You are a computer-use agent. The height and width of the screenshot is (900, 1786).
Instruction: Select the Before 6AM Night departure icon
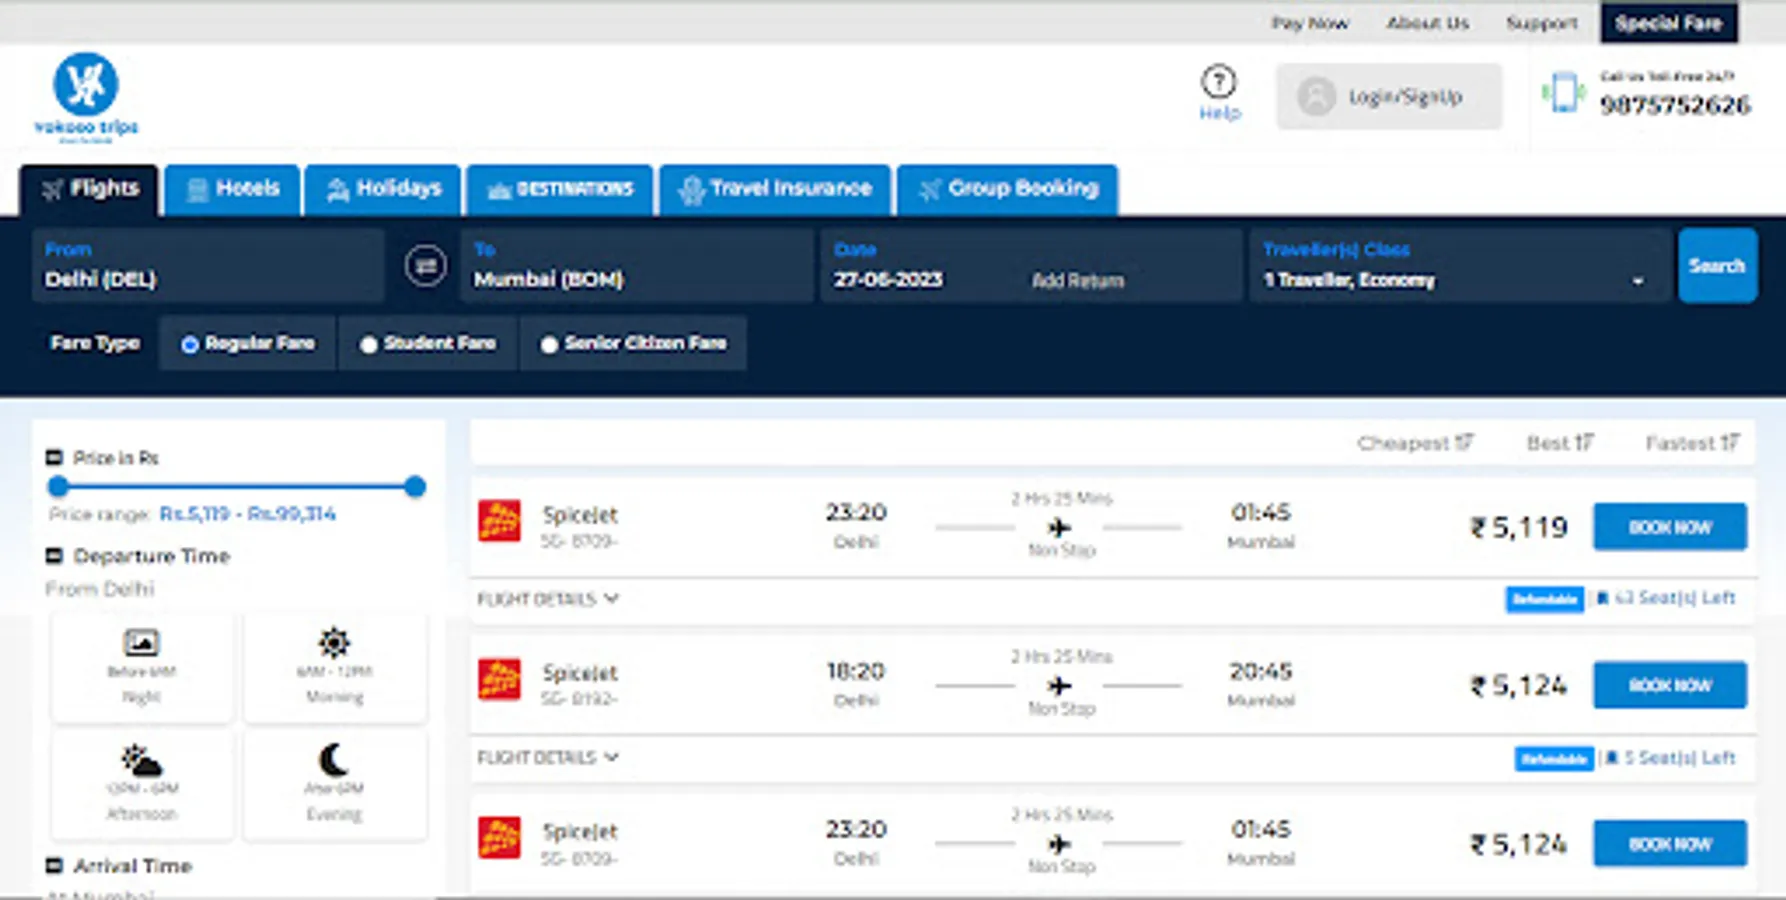coord(141,642)
